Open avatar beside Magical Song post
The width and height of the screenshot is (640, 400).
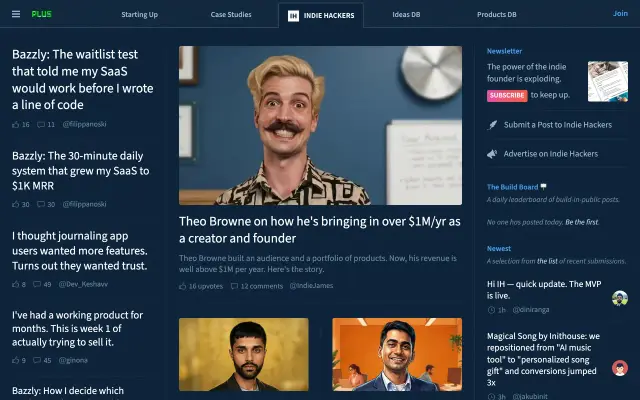coord(620,368)
